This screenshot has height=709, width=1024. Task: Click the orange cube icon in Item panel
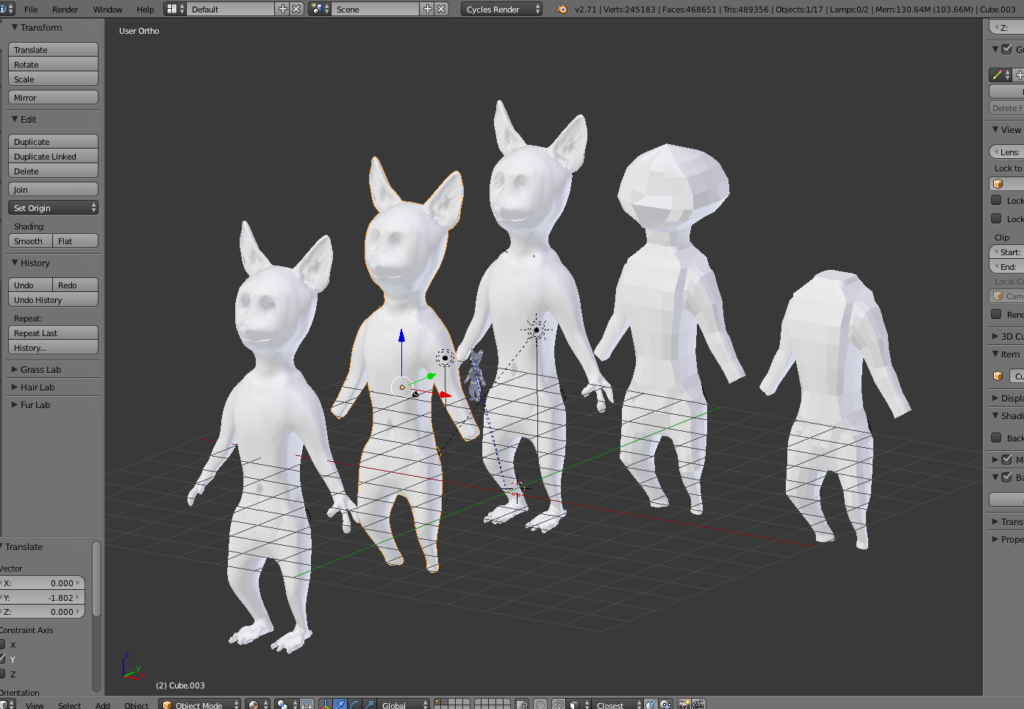coord(997,376)
